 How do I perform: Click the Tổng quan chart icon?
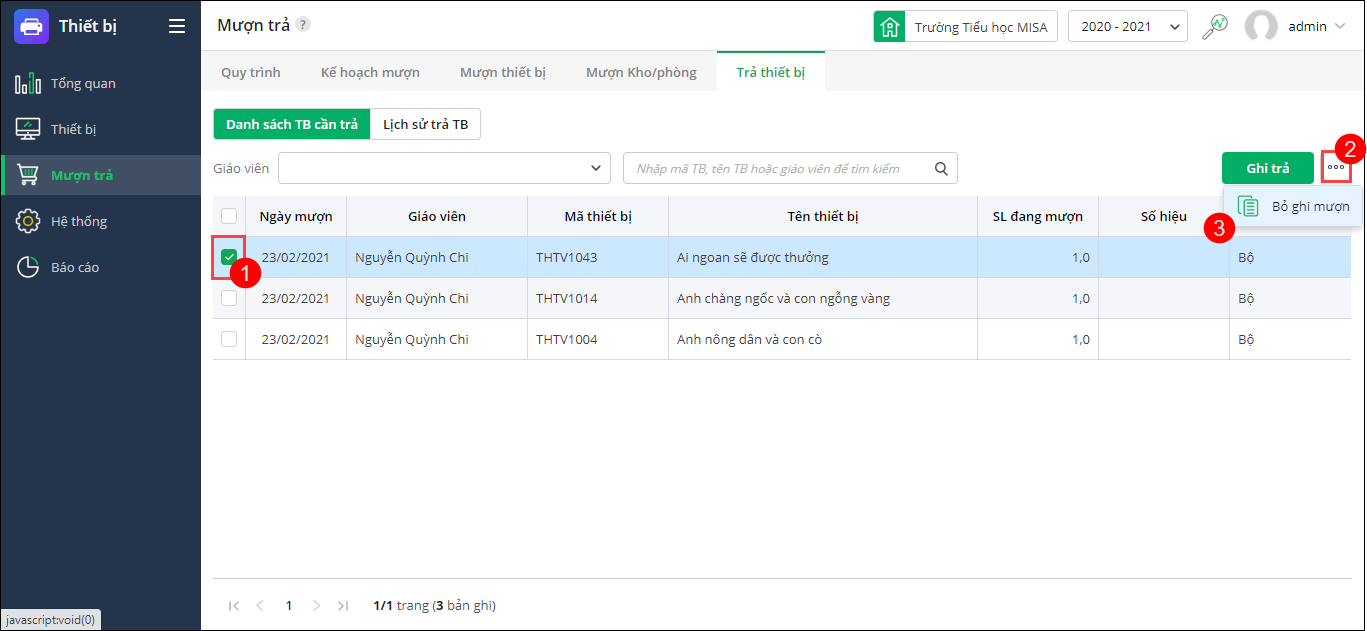pyautogui.click(x=28, y=83)
